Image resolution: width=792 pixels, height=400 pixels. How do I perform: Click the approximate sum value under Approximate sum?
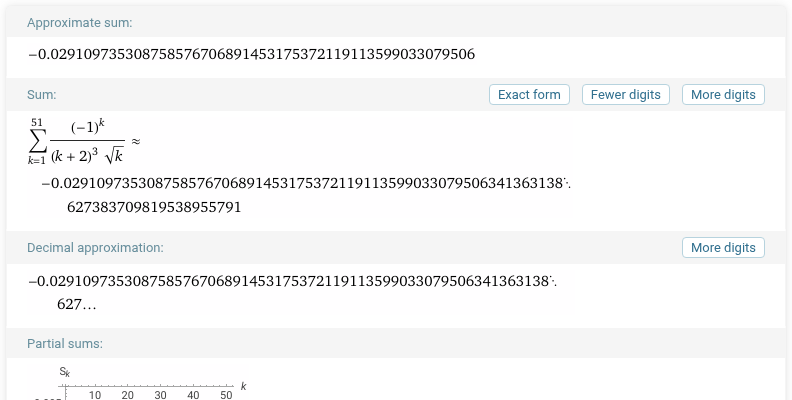(252, 54)
